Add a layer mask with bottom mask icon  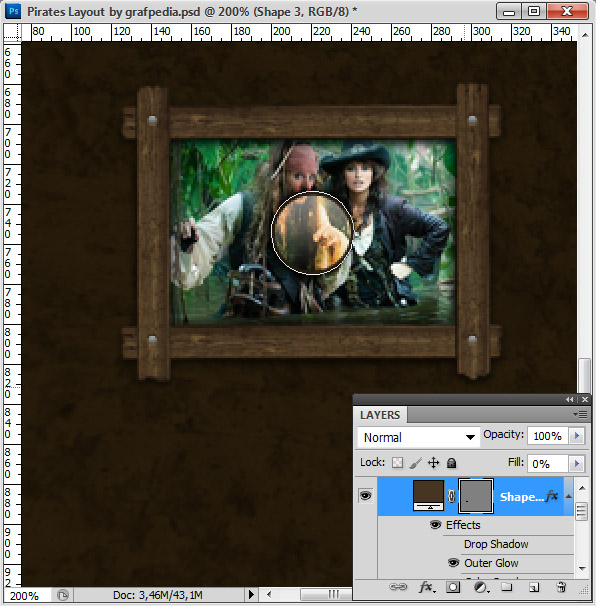point(453,587)
